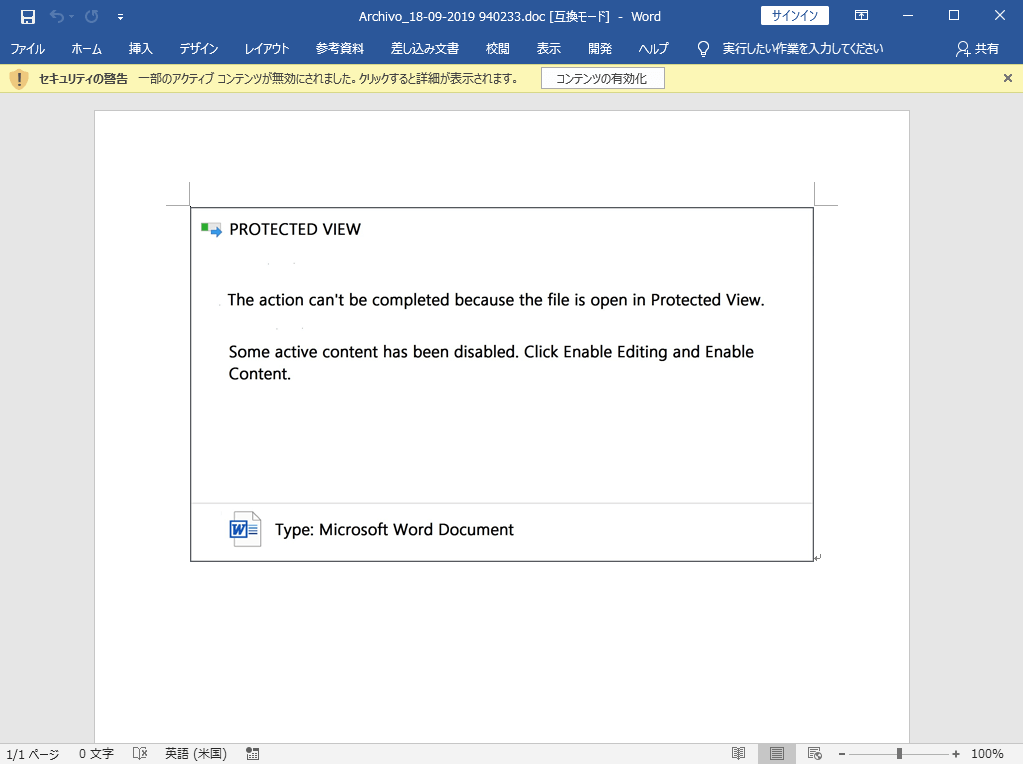Screen dimensions: 1023x764
Task: Zoom in with the plus button
Action: [956, 754]
